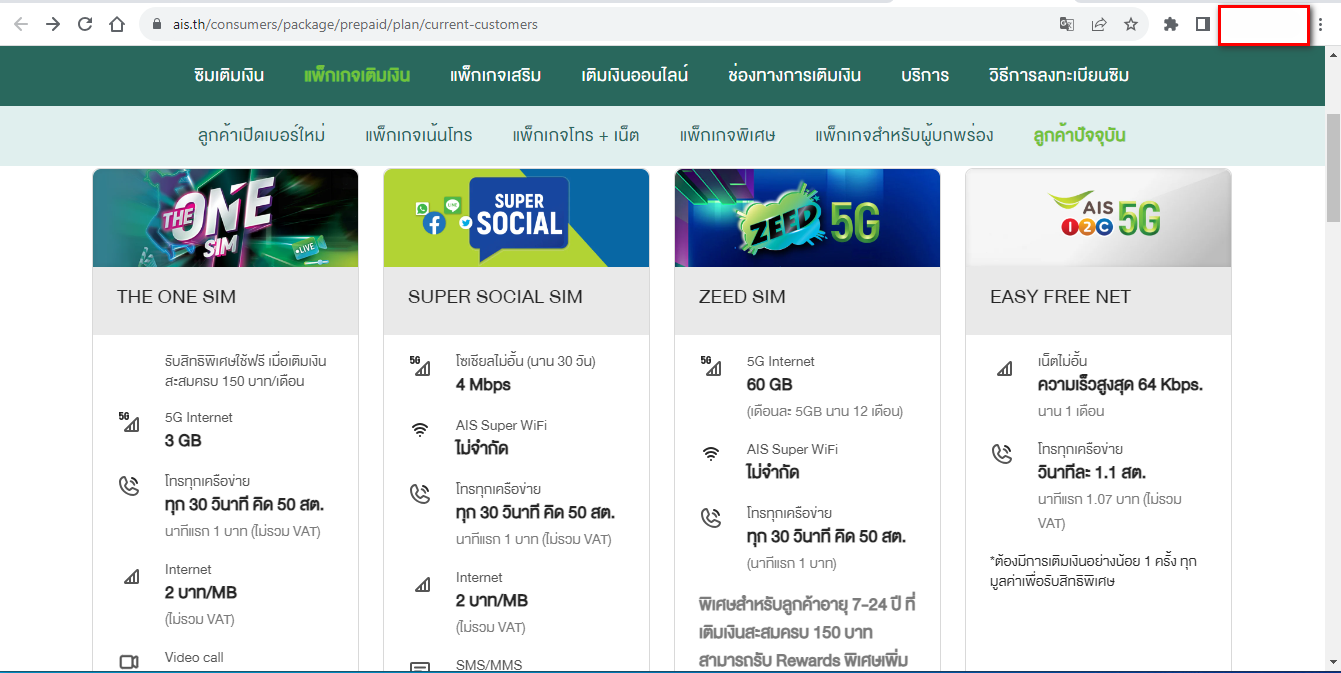Click the 5G signal icon in SUPER SOCIAL SIM
The width and height of the screenshot is (1341, 673).
[x=420, y=366]
